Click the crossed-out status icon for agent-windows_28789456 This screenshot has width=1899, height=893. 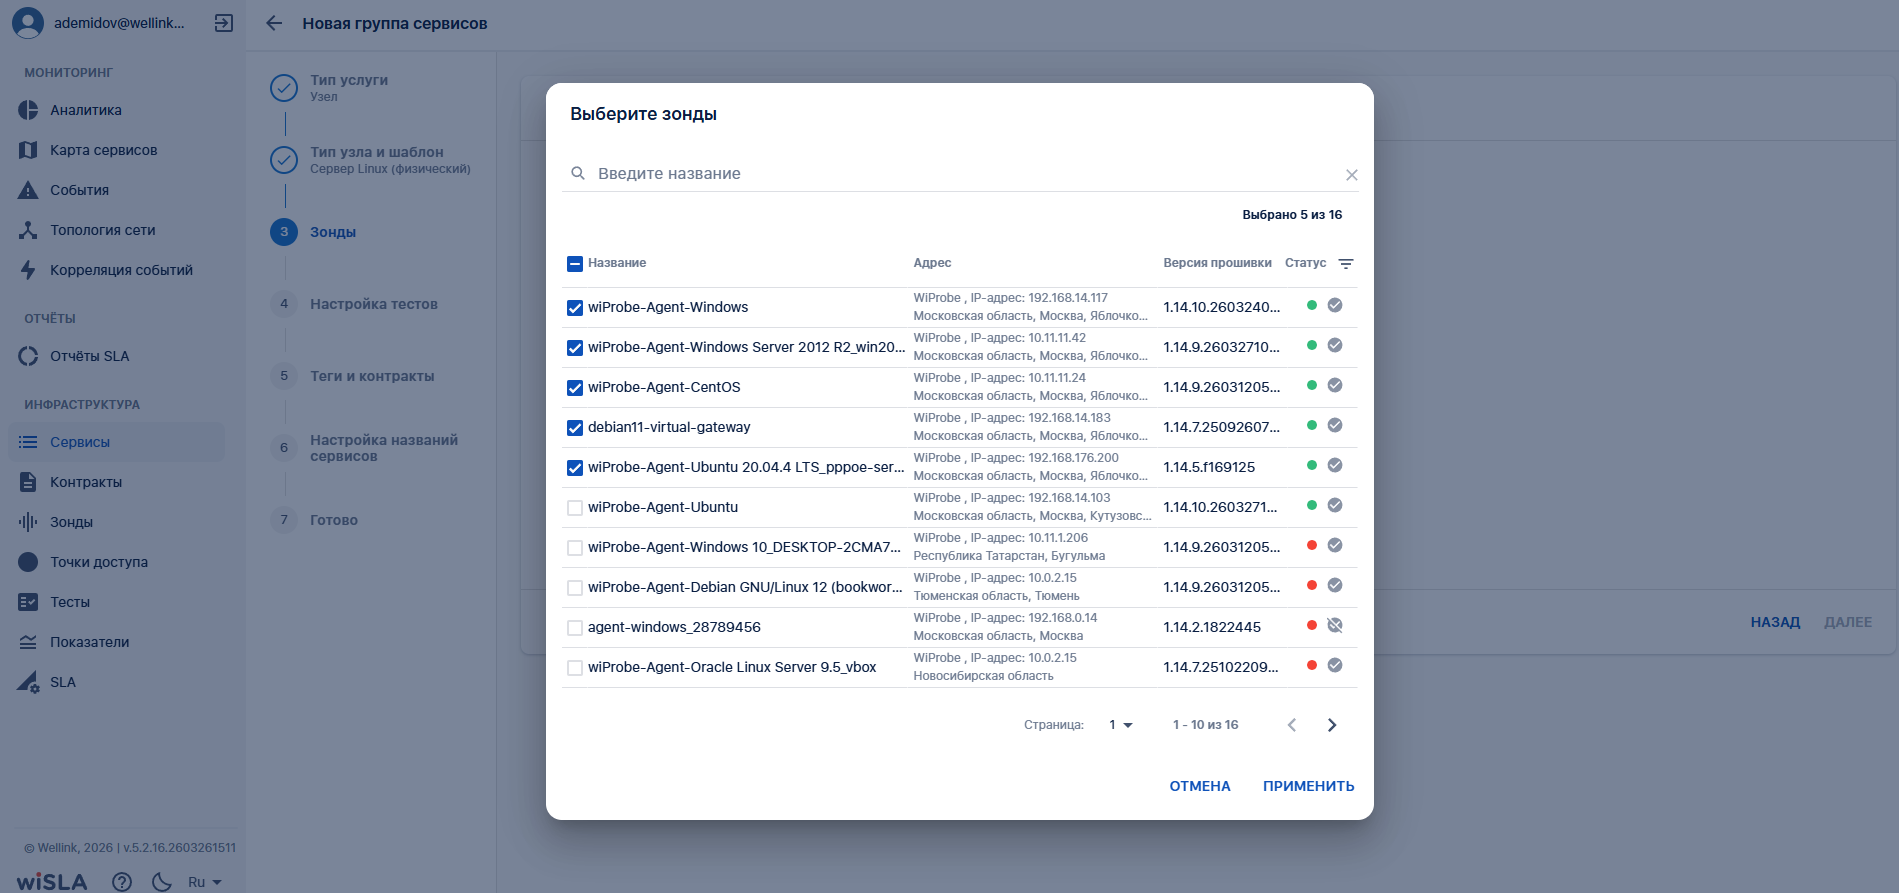1335,625
